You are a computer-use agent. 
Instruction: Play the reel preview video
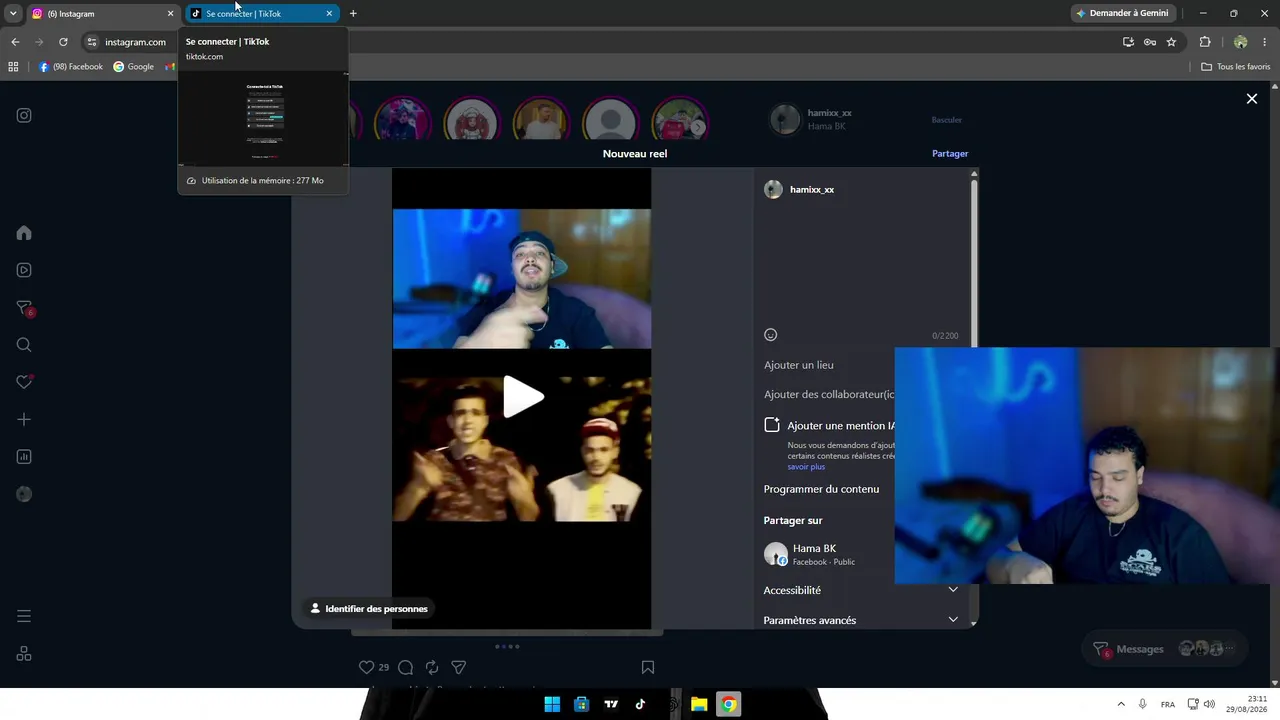coord(522,397)
